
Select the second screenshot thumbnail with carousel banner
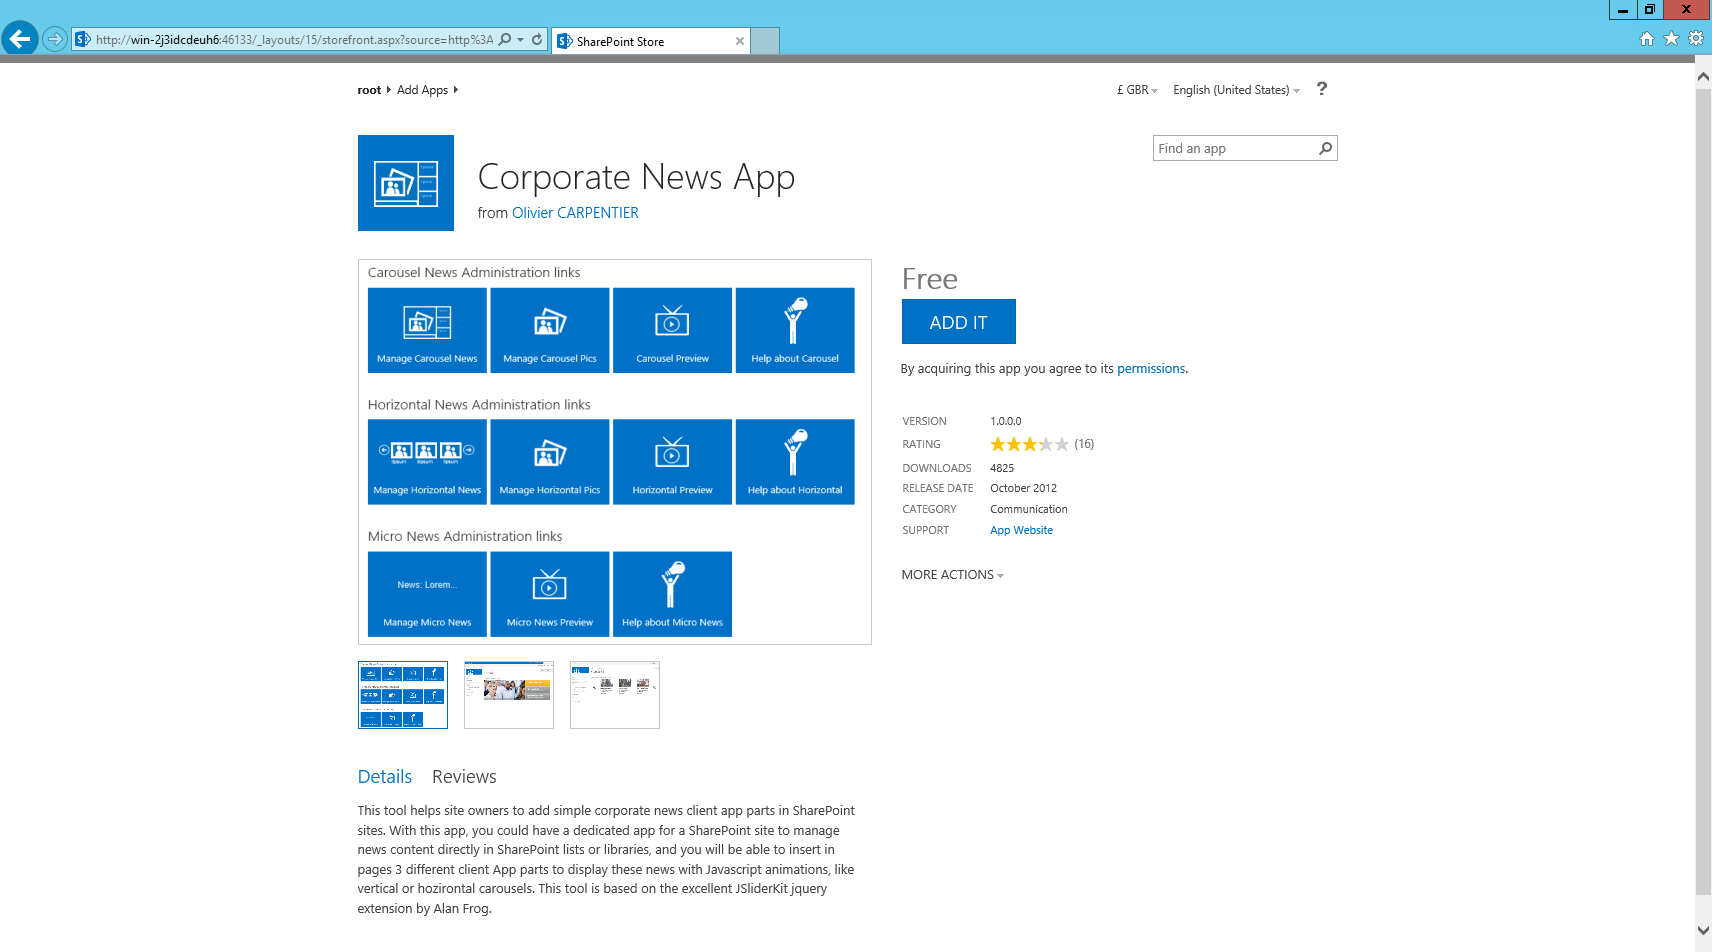[x=509, y=695]
